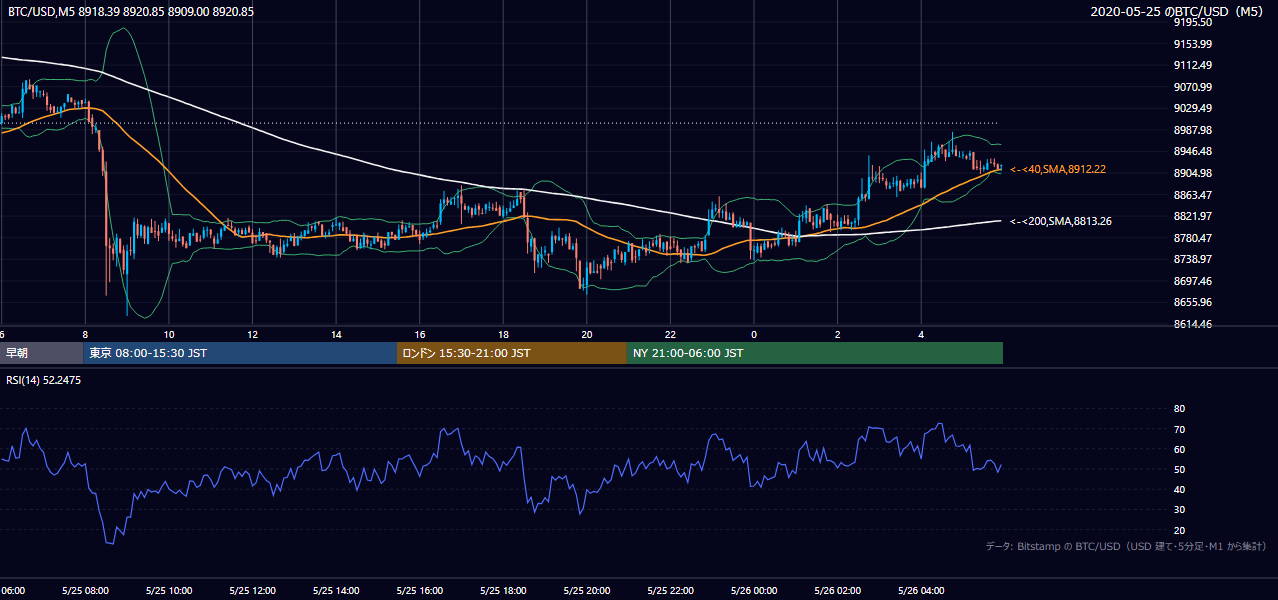Image resolution: width=1278 pixels, height=600 pixels.
Task: Click the 東京 08:00-15:30 JST session bar
Action: click(241, 353)
